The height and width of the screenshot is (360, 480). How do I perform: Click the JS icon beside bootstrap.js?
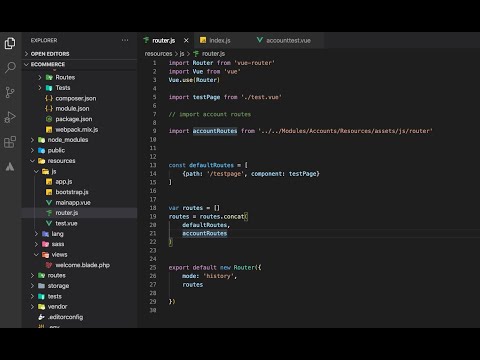pos(49,192)
